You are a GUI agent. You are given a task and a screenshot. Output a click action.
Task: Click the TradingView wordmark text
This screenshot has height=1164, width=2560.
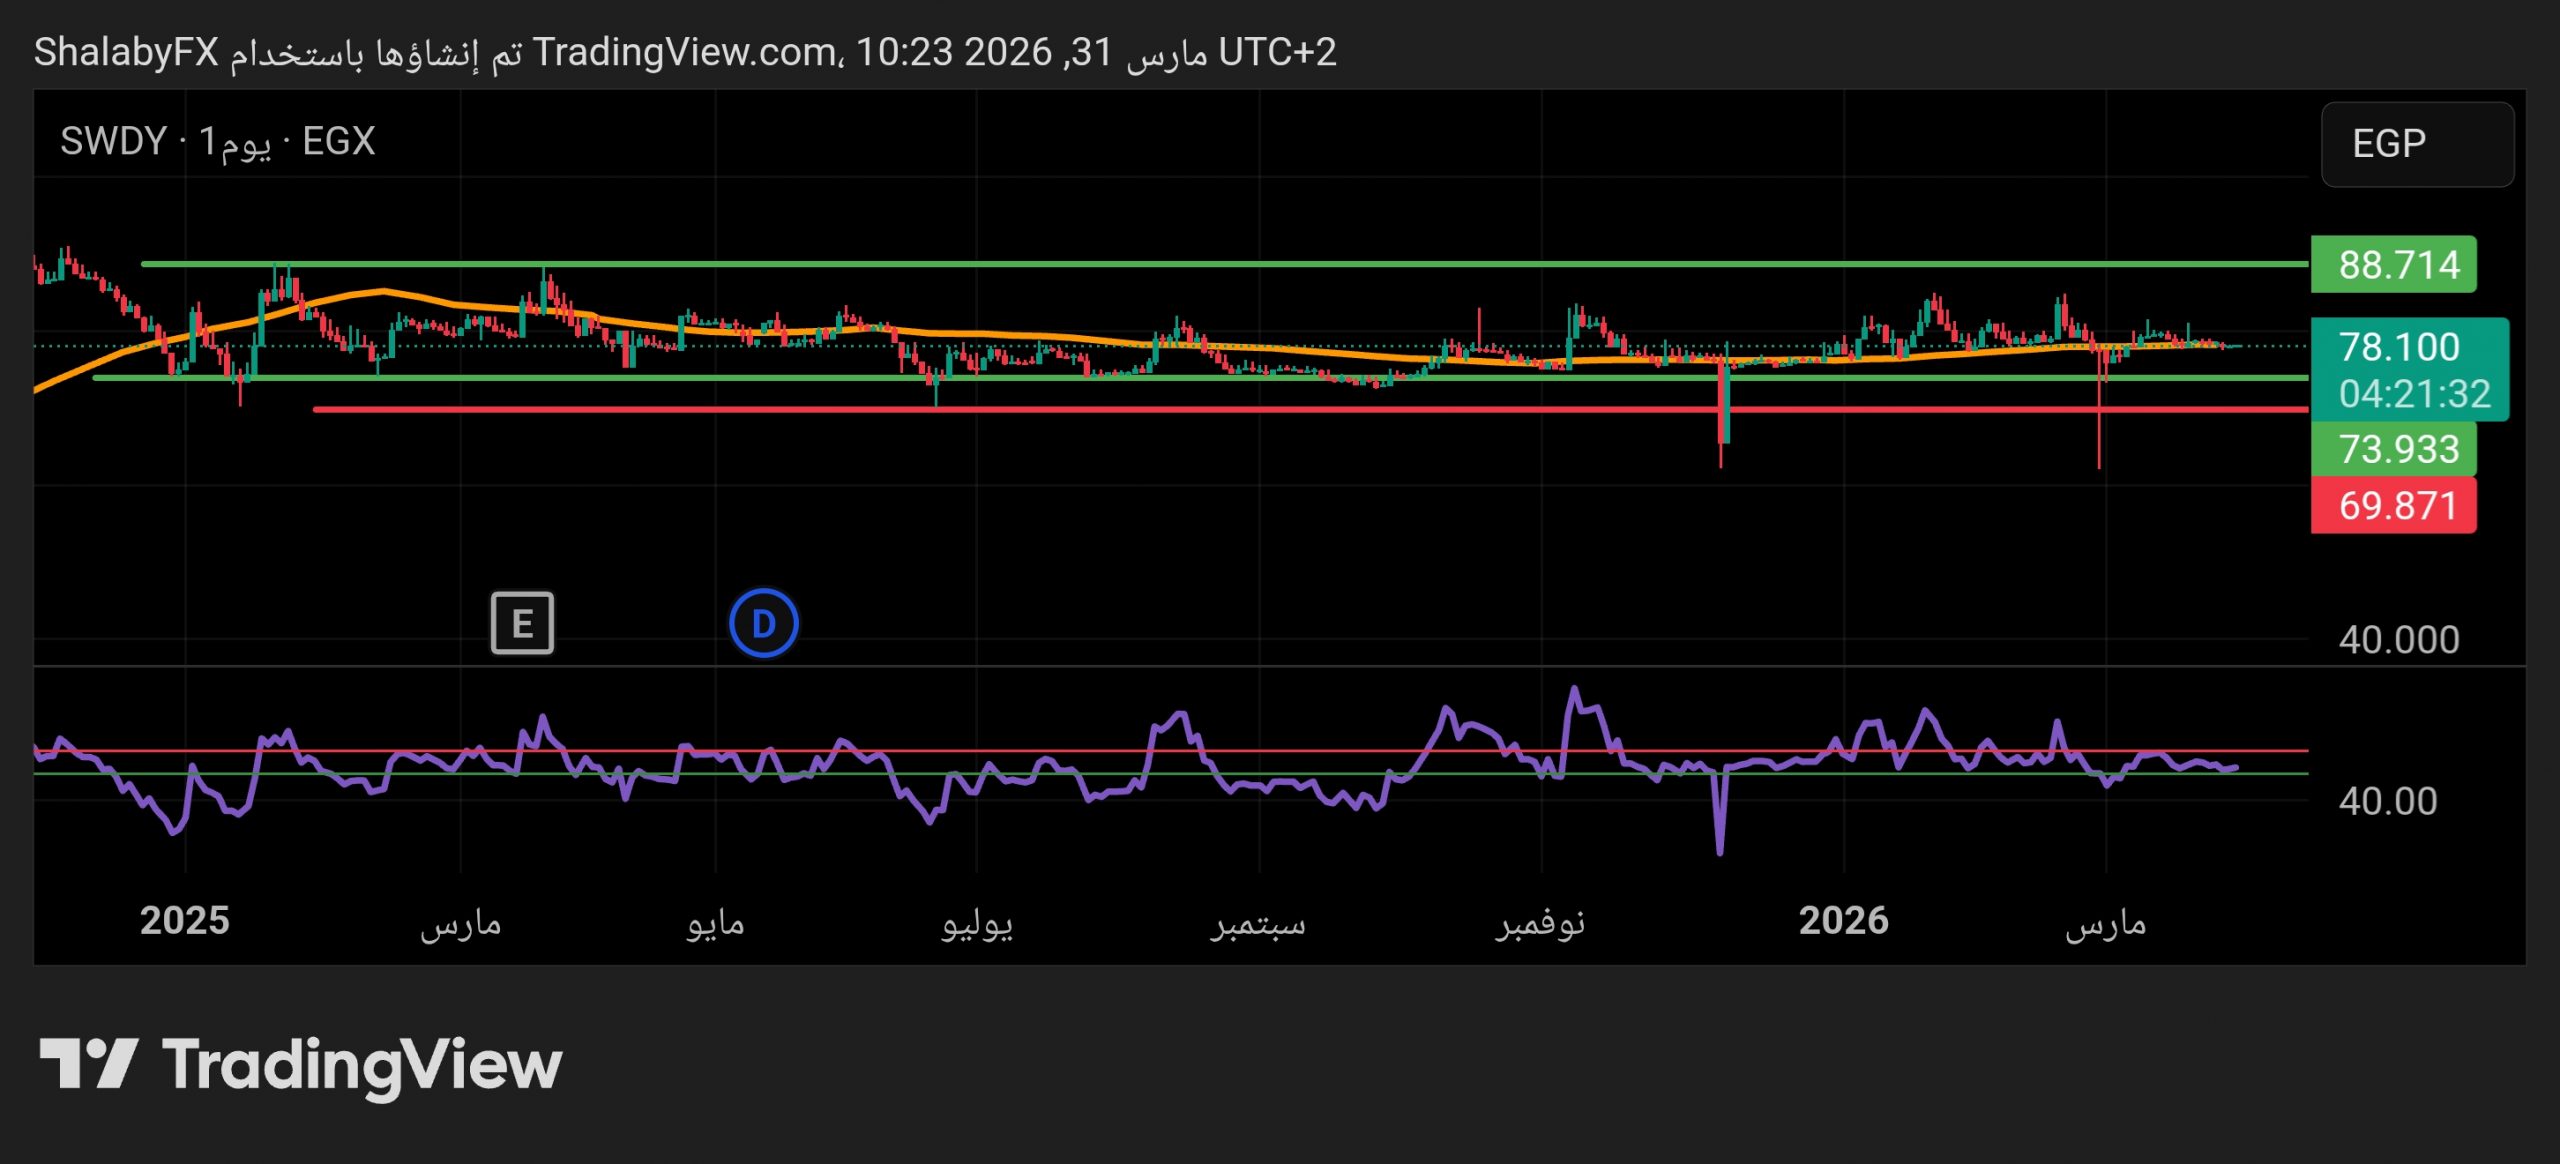362,1065
